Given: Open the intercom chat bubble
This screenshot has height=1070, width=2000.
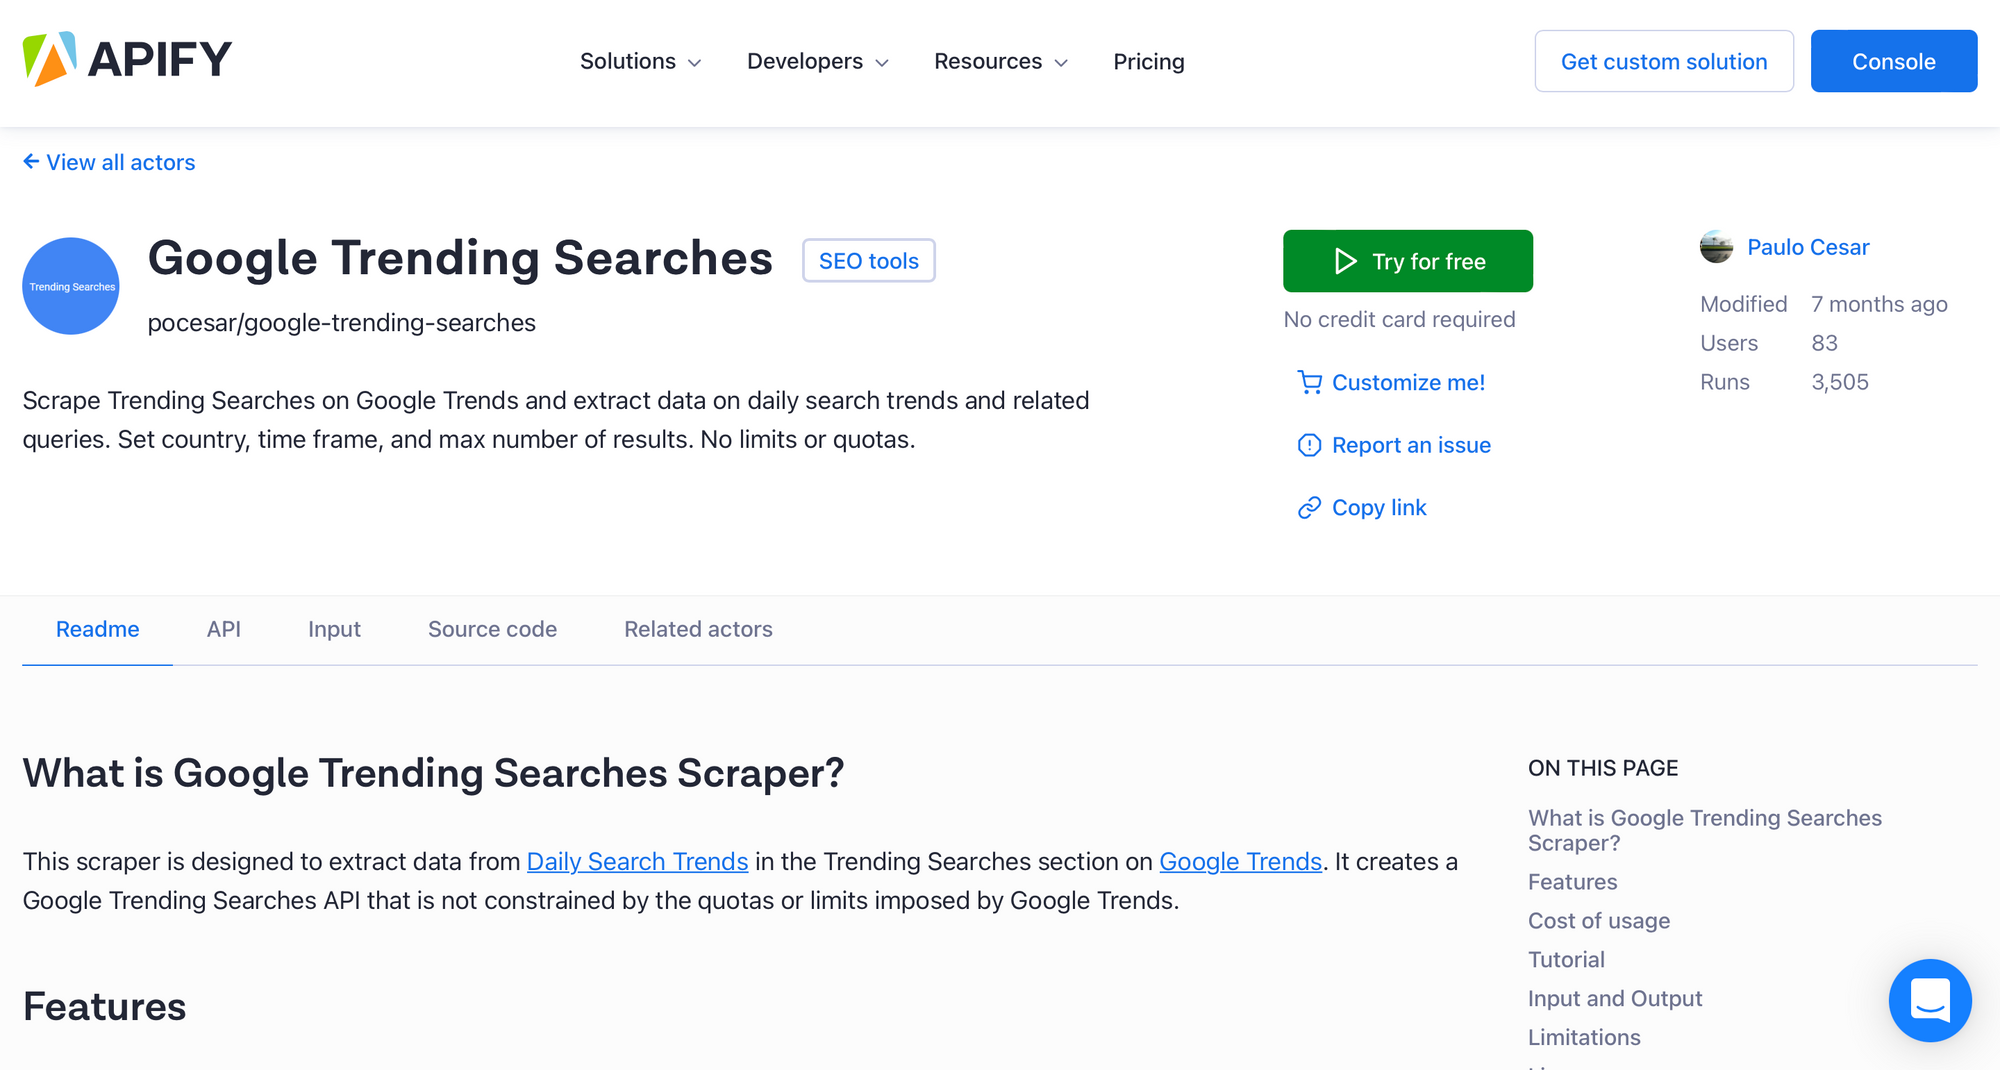Looking at the screenshot, I should click(x=1930, y=1000).
